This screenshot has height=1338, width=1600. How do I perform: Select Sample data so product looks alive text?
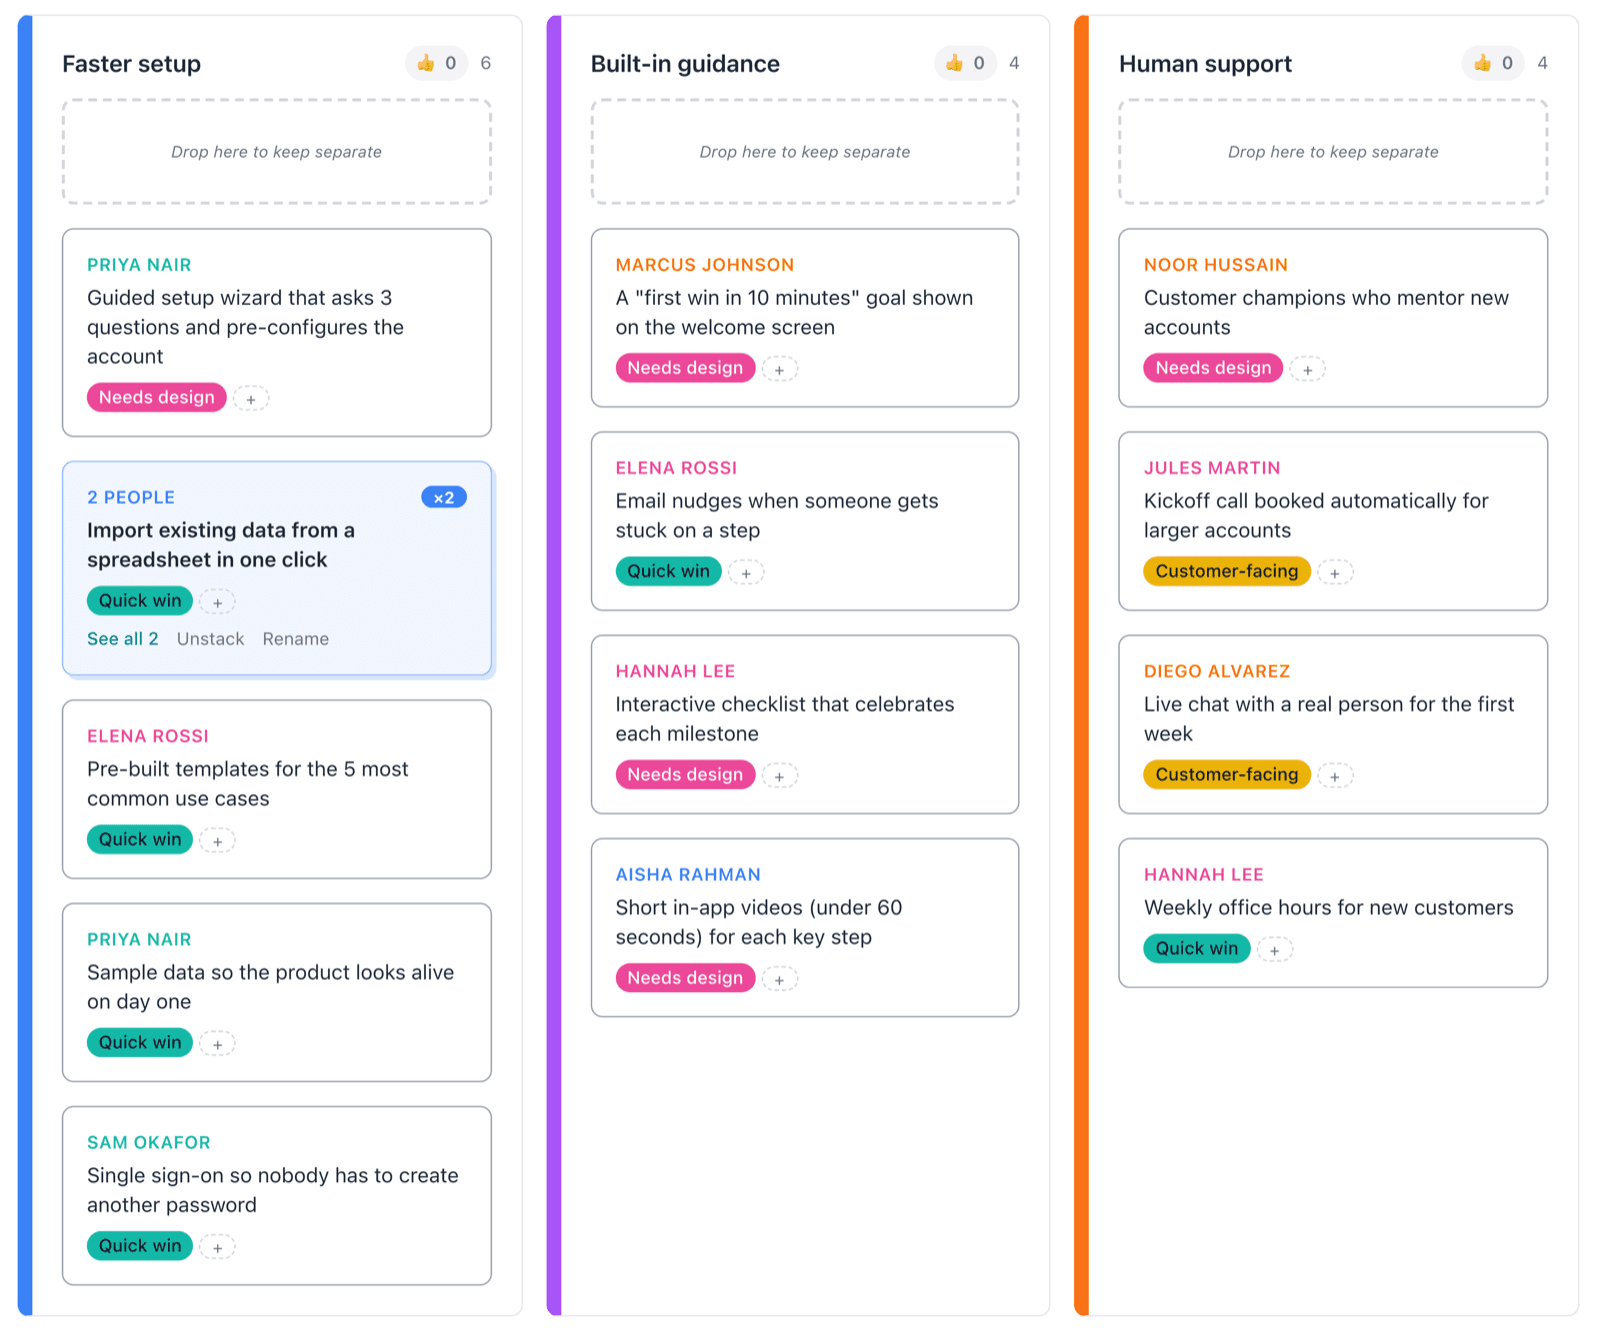coord(270,987)
